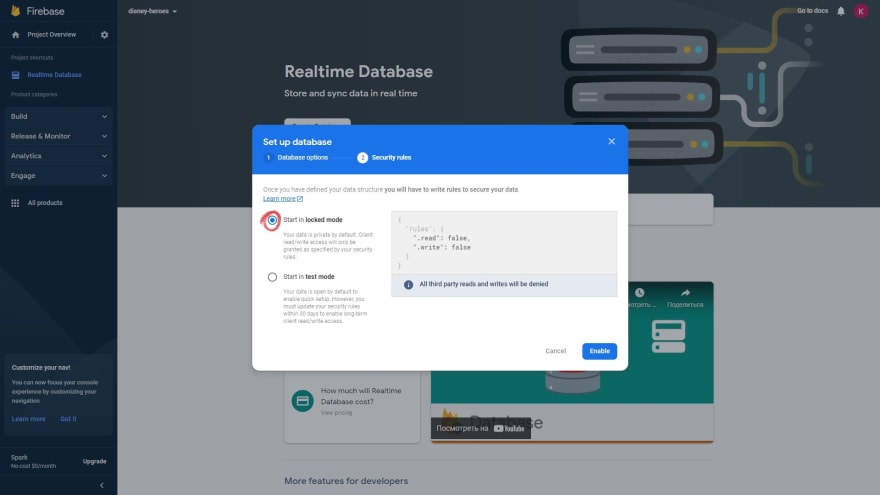Open the Learn more link in dialog

point(279,199)
